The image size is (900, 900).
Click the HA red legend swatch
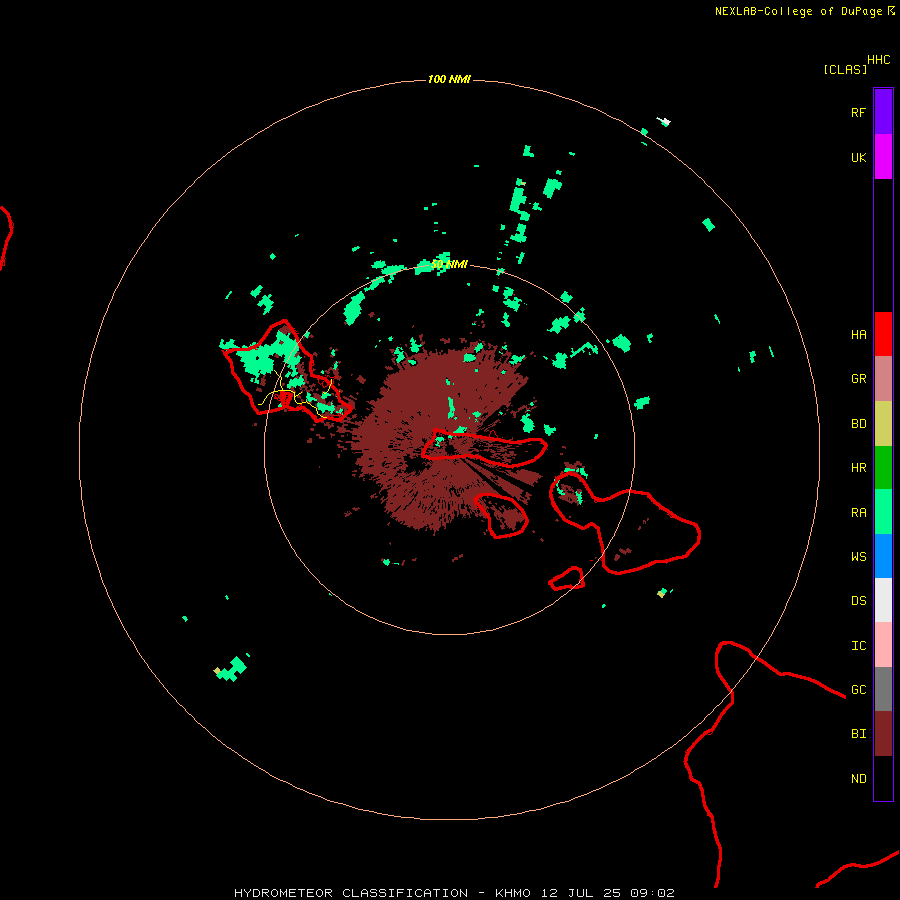[x=883, y=334]
